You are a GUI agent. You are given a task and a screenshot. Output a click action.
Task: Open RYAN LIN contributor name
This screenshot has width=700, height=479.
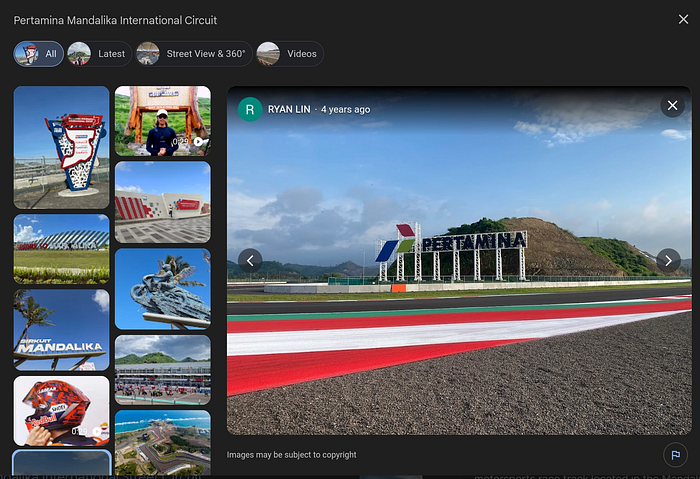pos(289,109)
